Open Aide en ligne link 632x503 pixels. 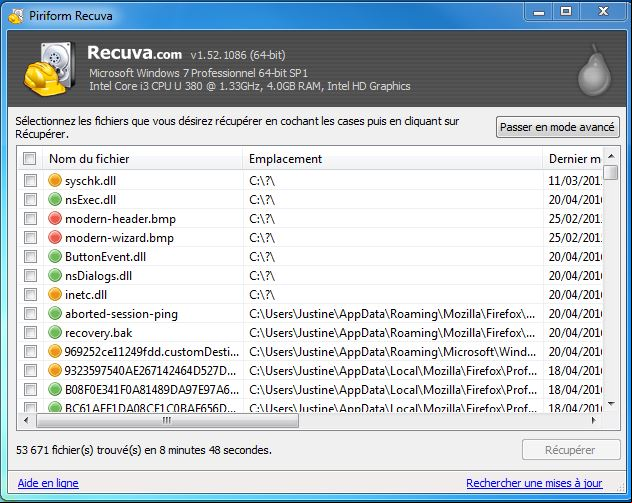pos(48,483)
